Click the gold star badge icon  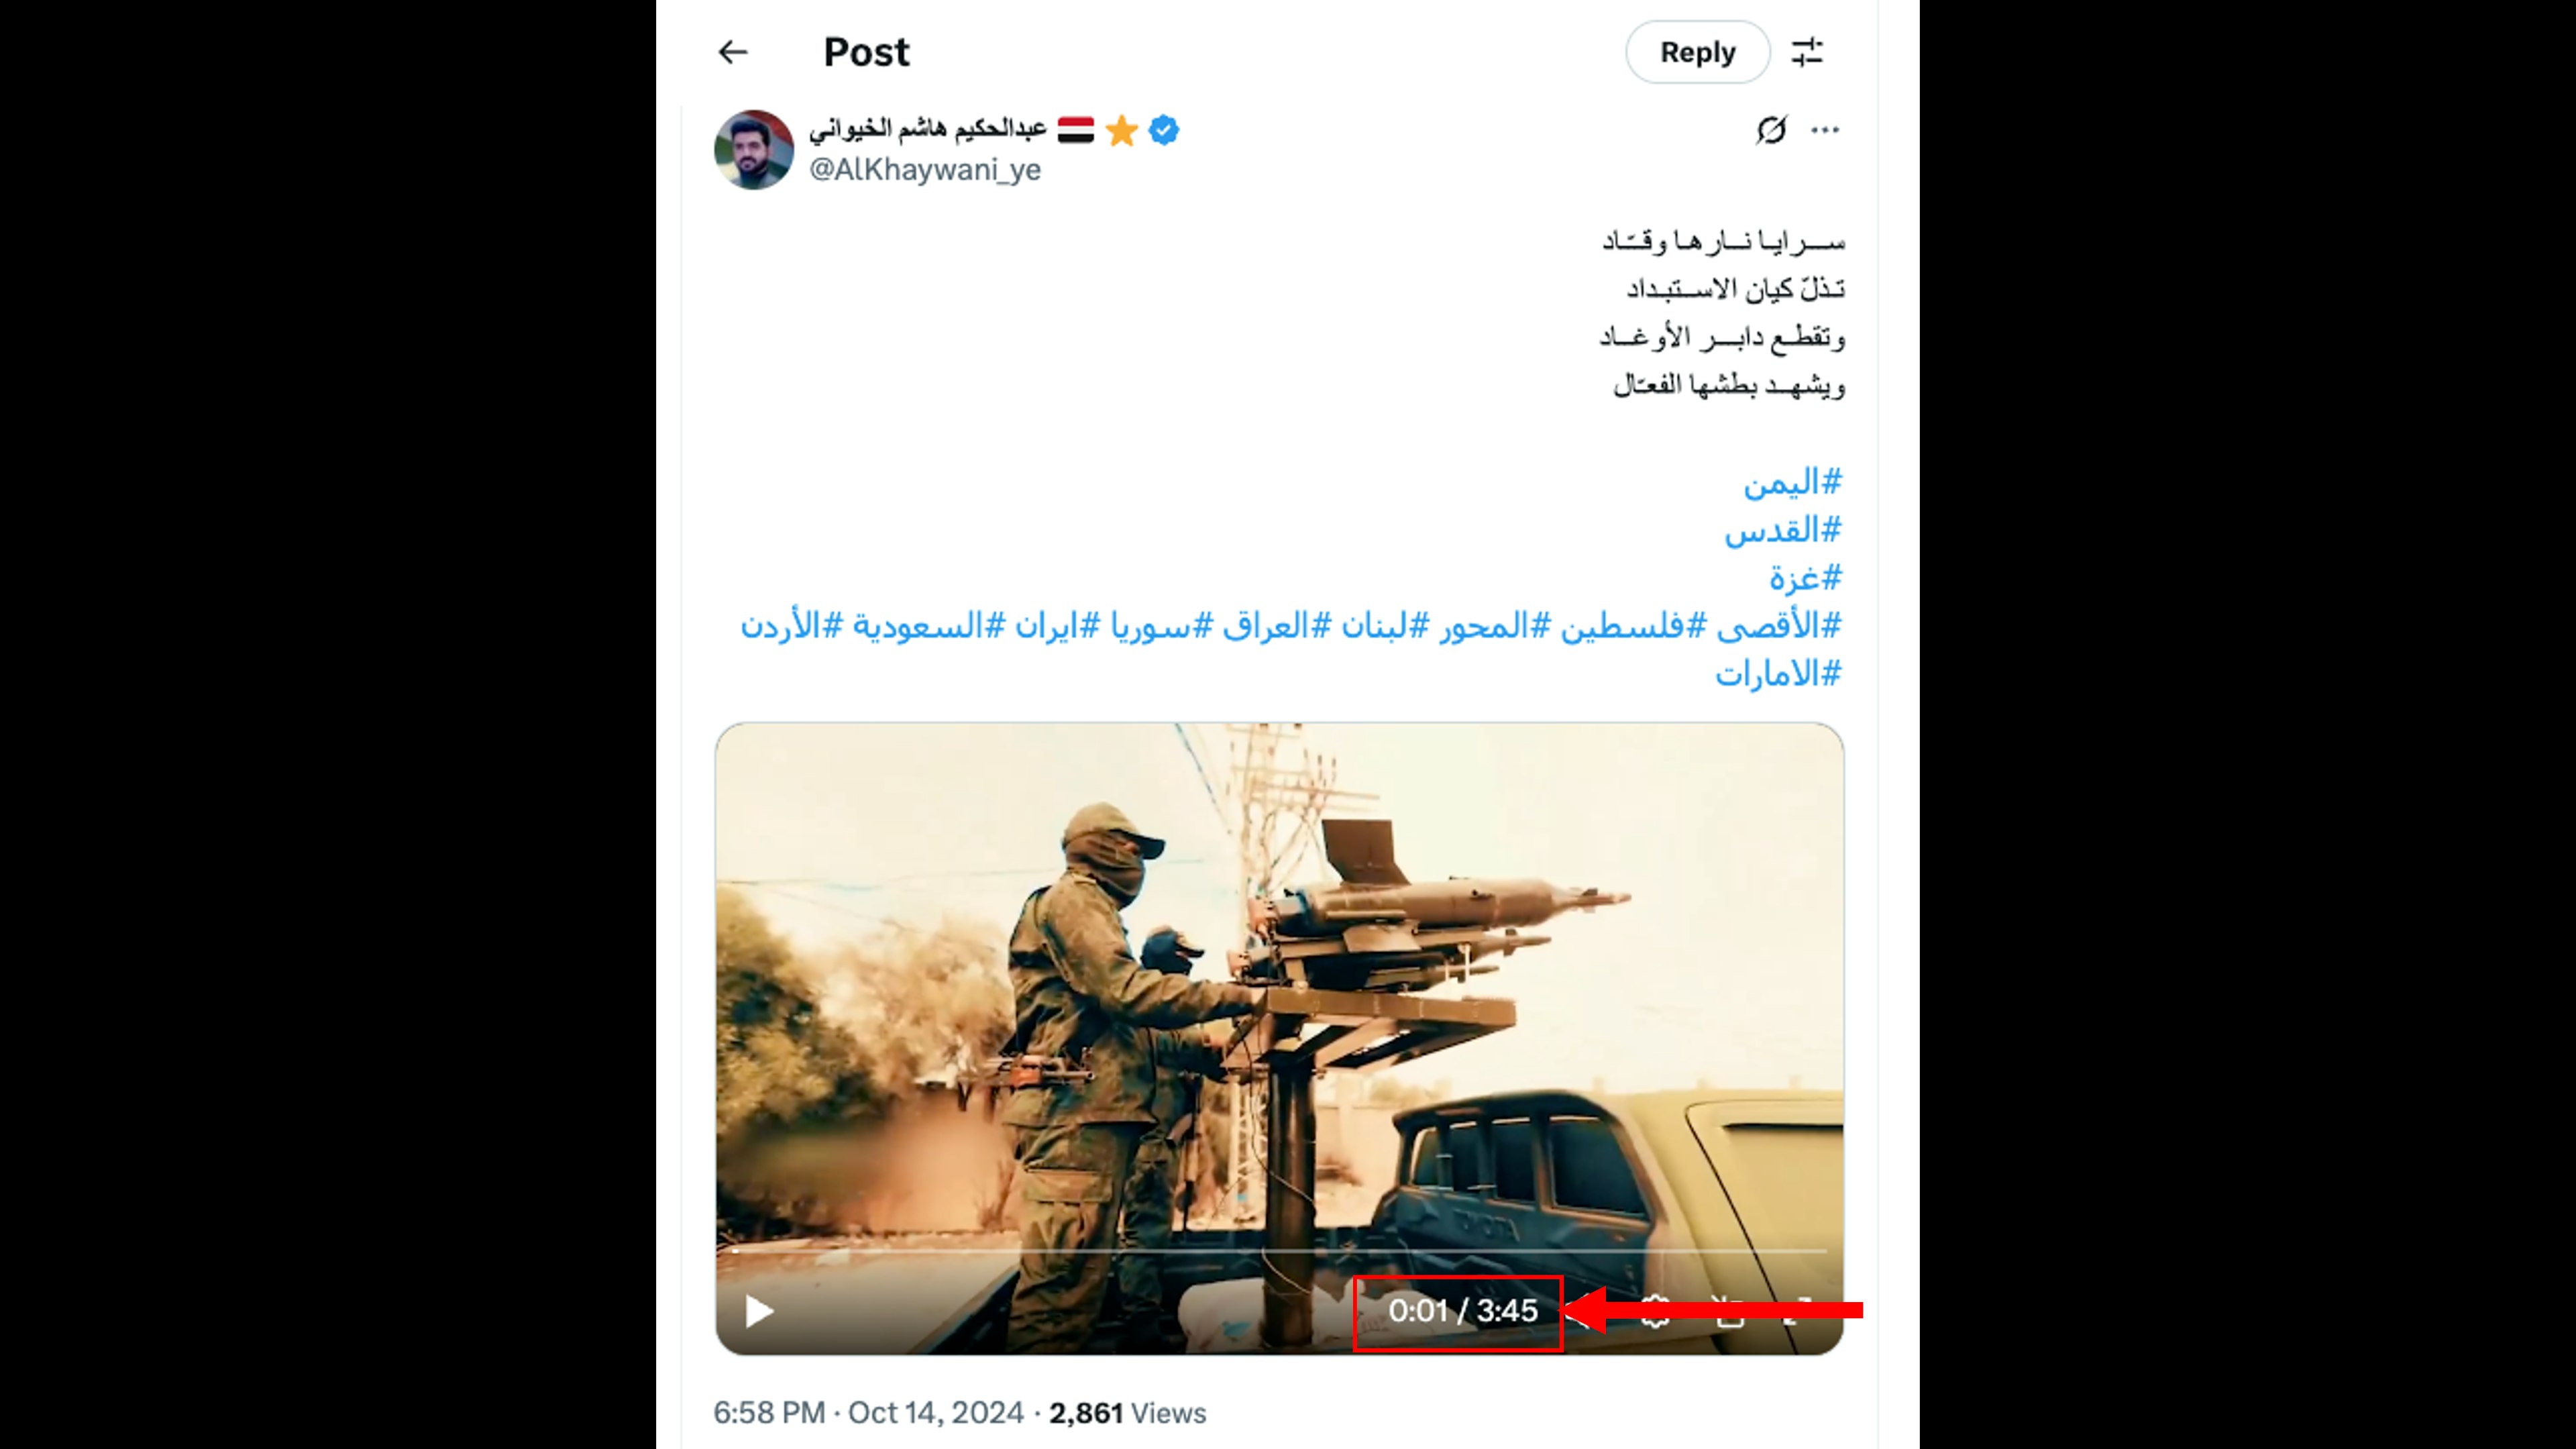1122,130
